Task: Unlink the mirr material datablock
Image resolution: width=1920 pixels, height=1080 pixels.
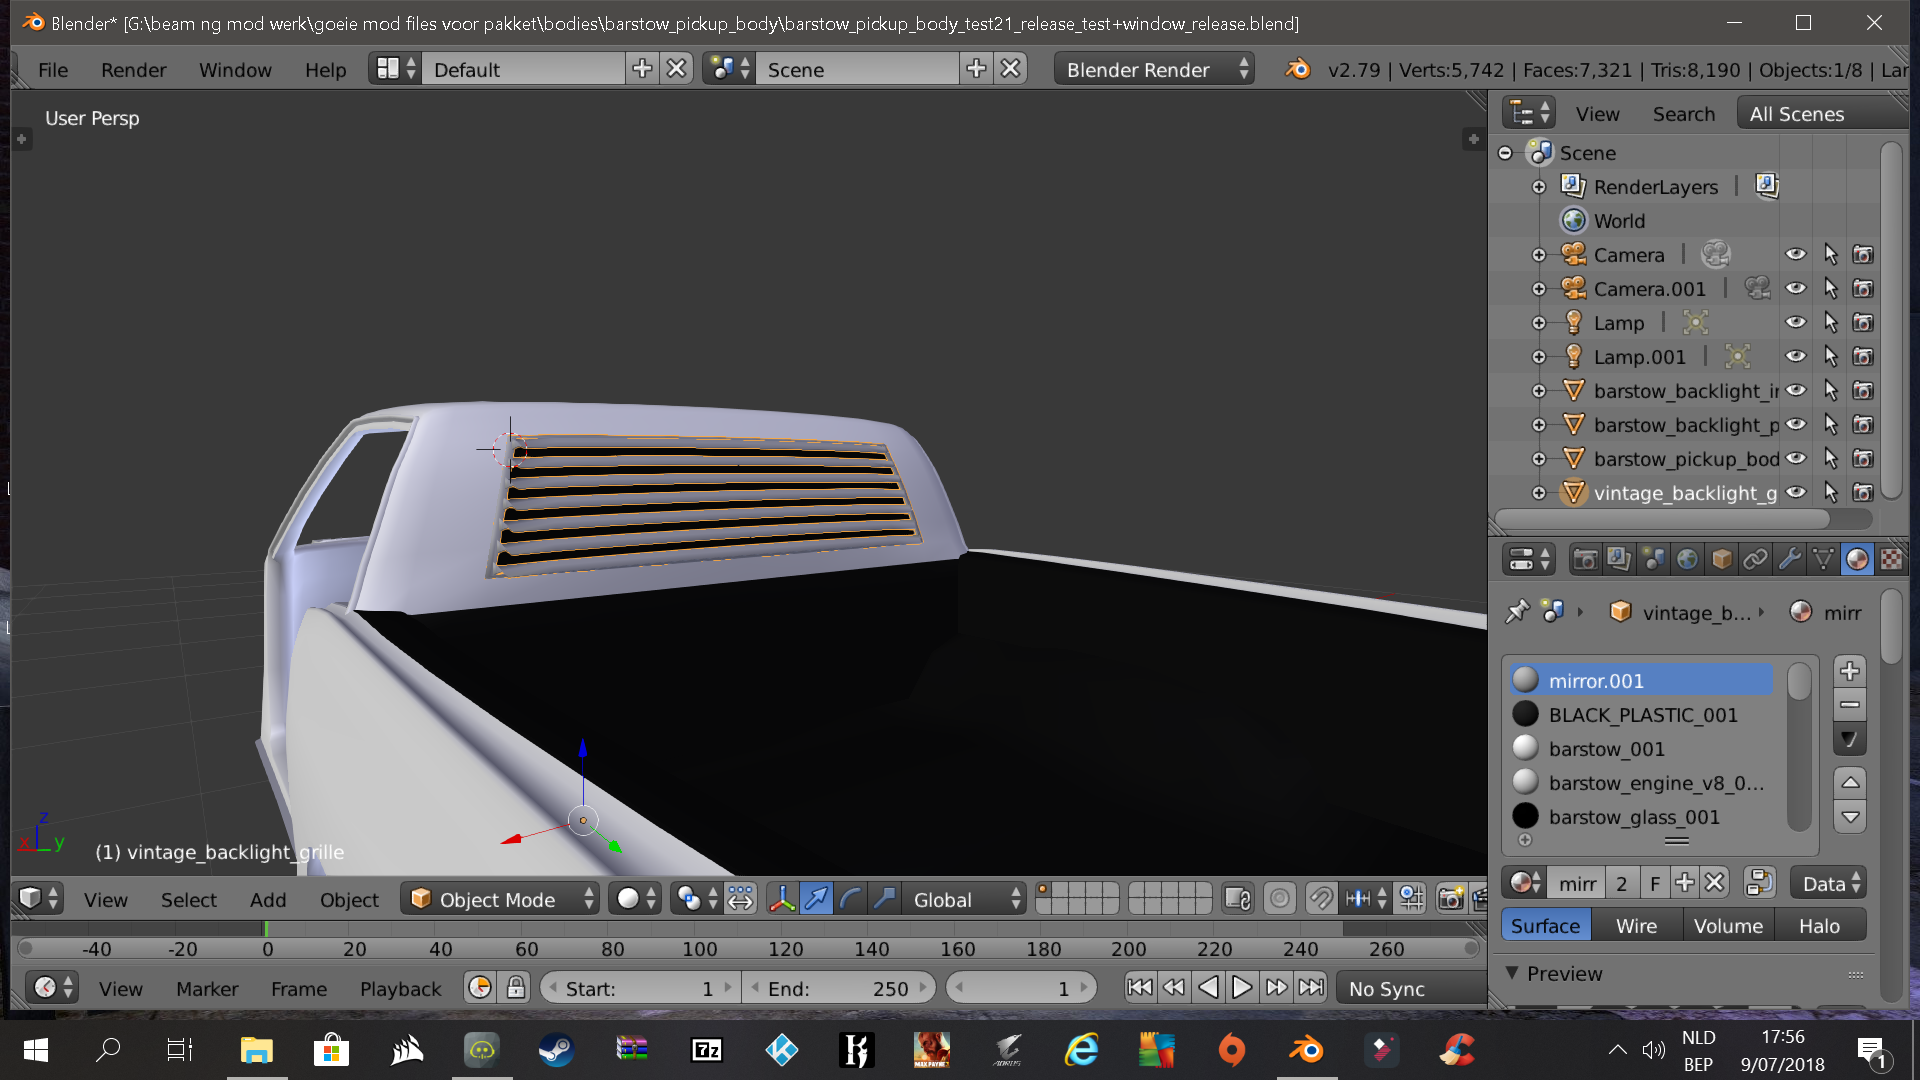Action: point(1715,883)
